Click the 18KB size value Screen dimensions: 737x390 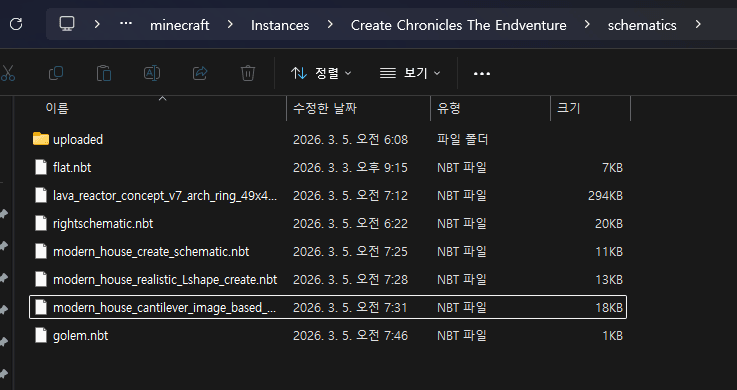[x=609, y=307]
